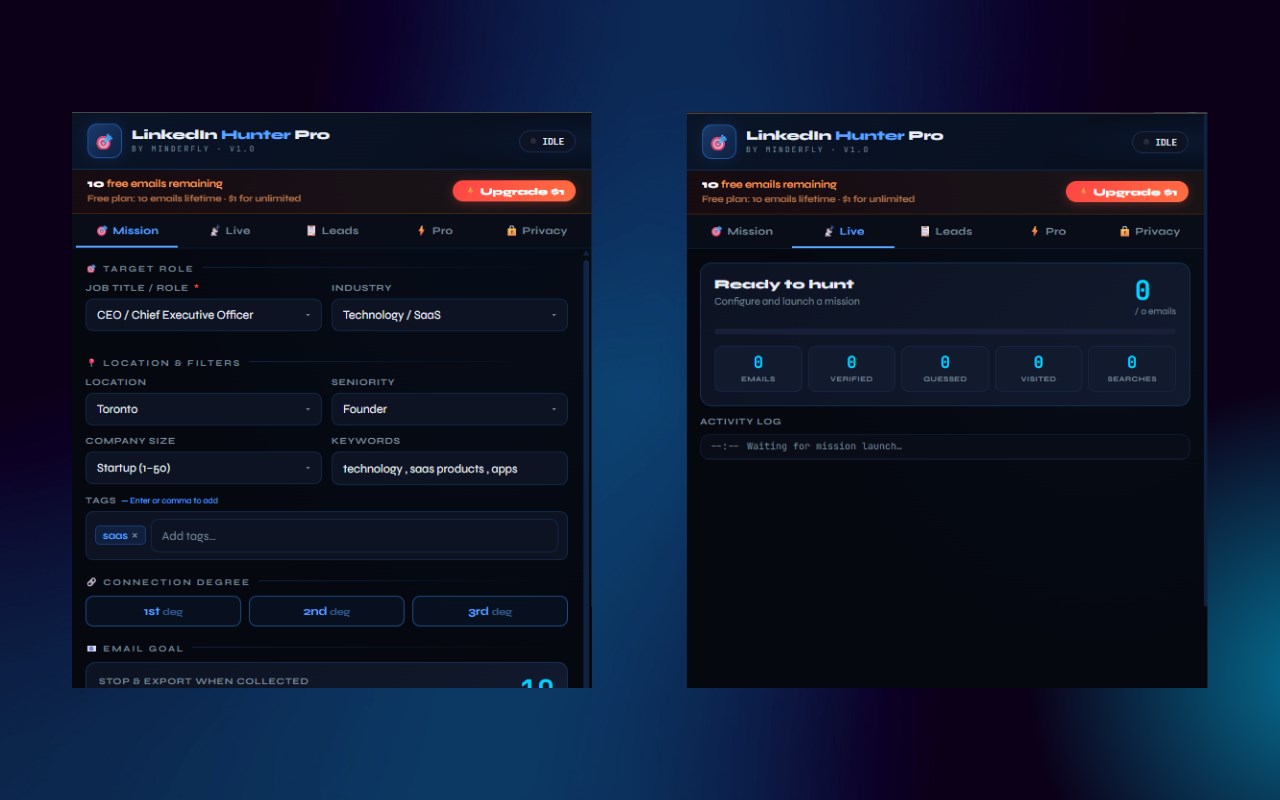Click the 'Ready to hunt' heading
Viewport: 1280px width, 800px height.
(x=784, y=284)
